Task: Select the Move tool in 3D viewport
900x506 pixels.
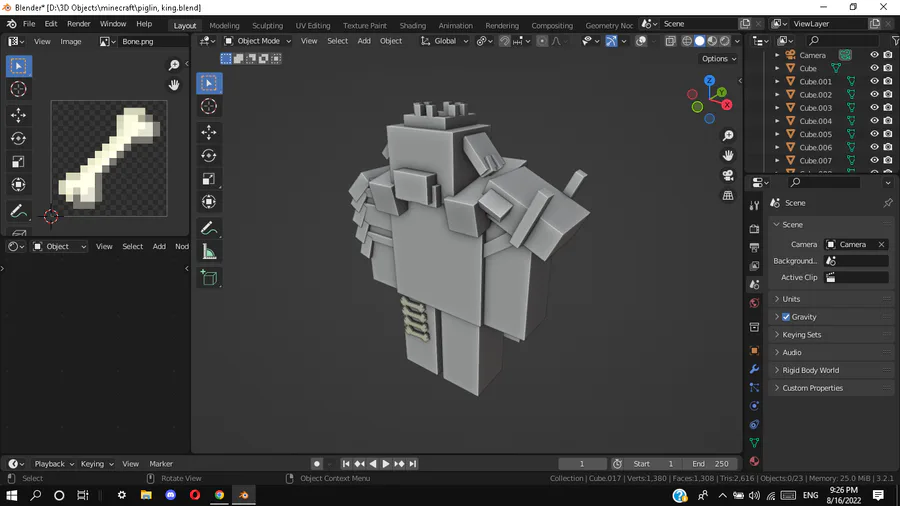Action: [x=209, y=133]
